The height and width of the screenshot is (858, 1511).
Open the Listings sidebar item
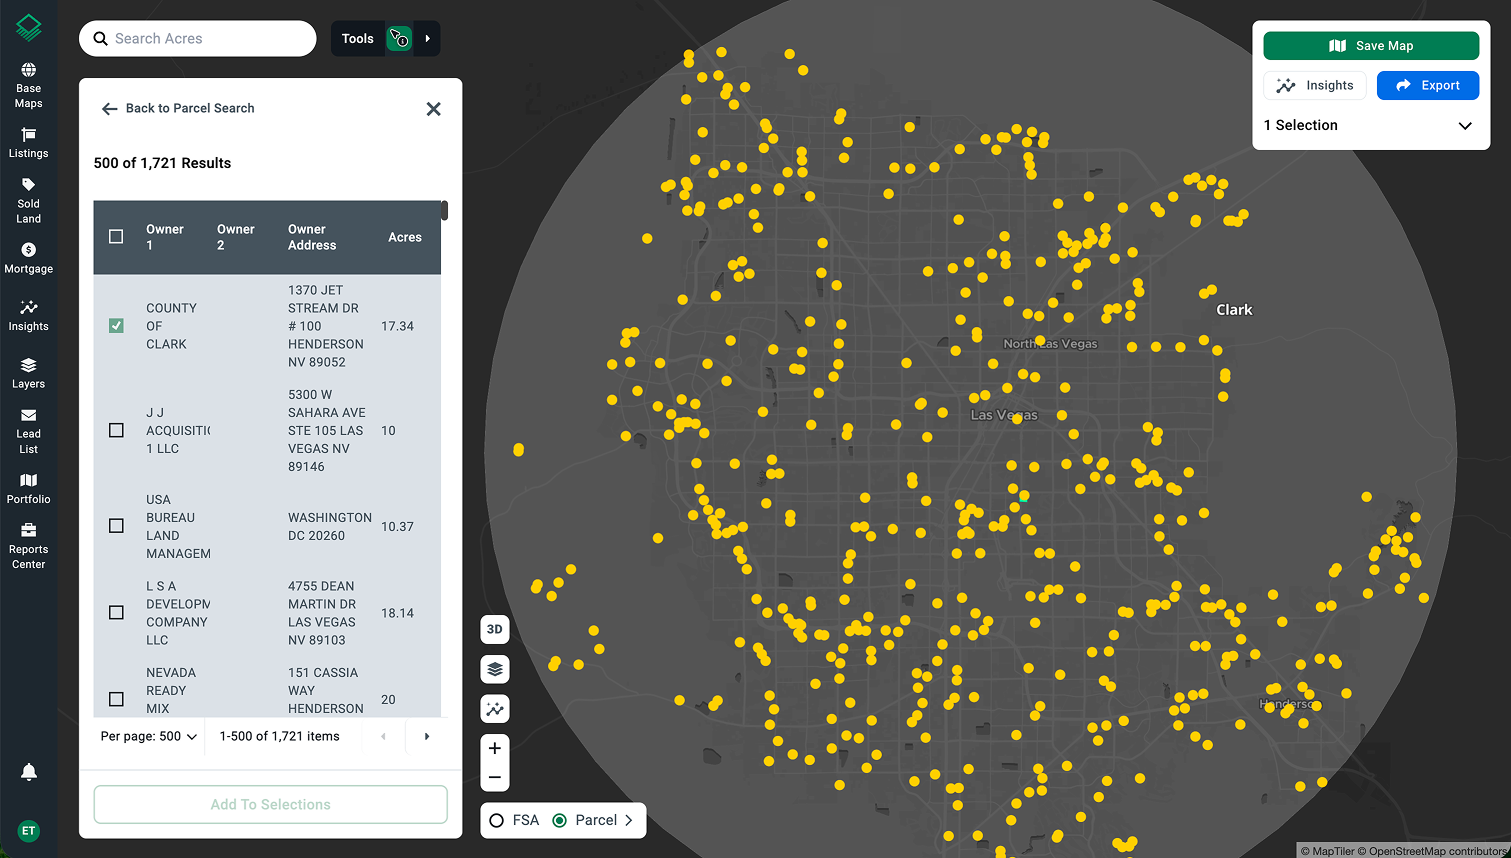28,143
